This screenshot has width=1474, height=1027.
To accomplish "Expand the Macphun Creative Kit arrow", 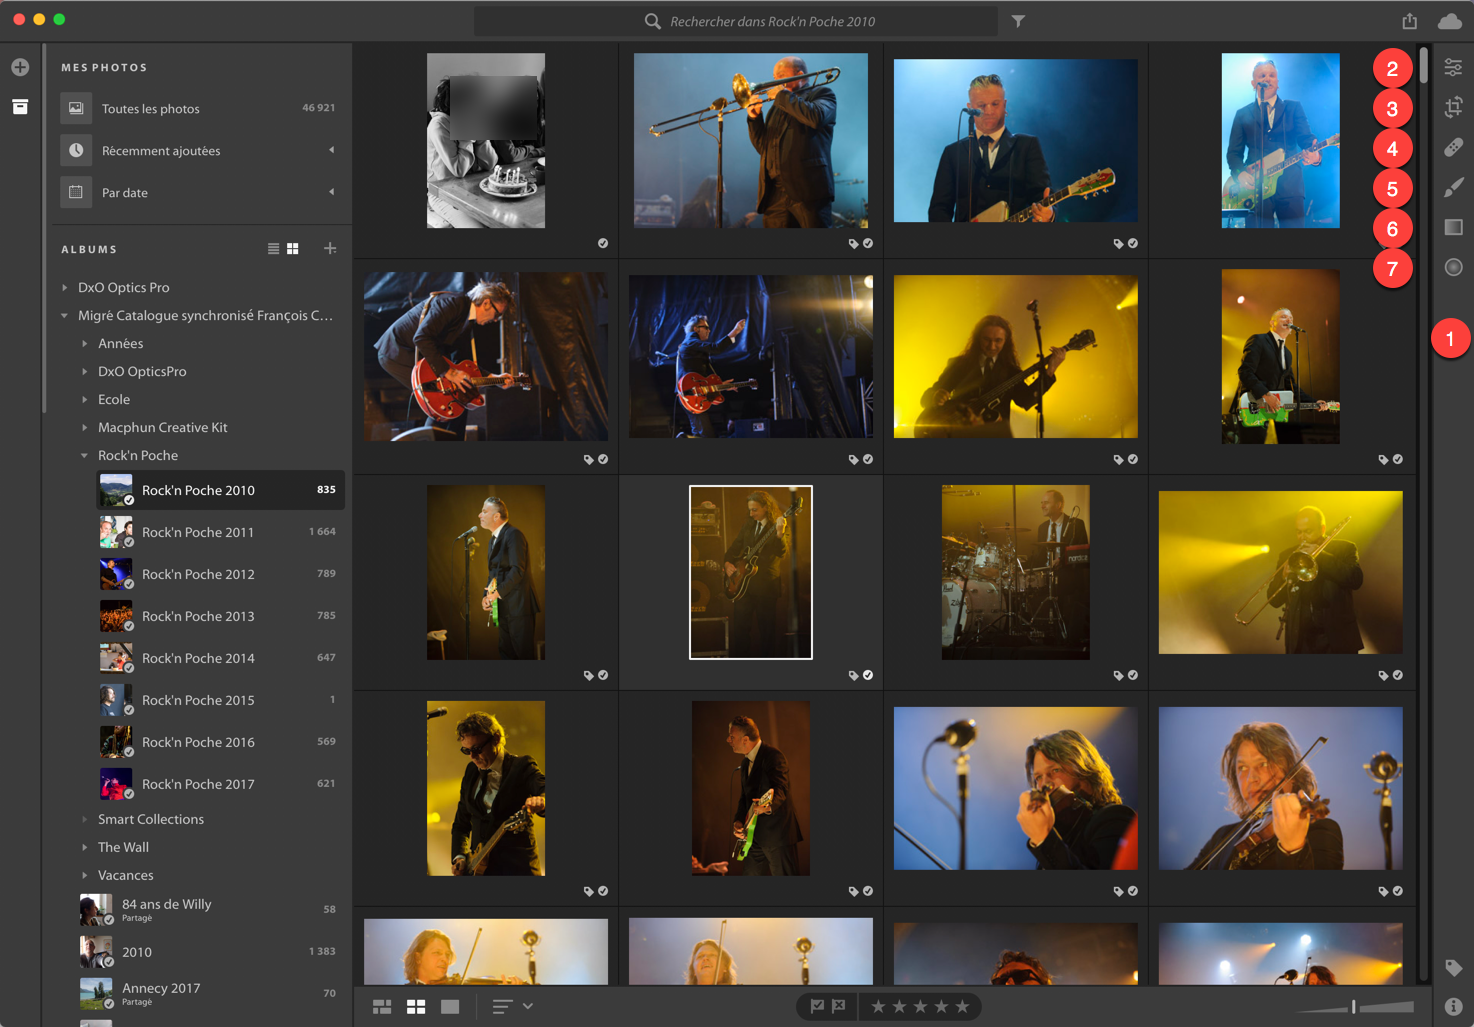I will click(85, 427).
